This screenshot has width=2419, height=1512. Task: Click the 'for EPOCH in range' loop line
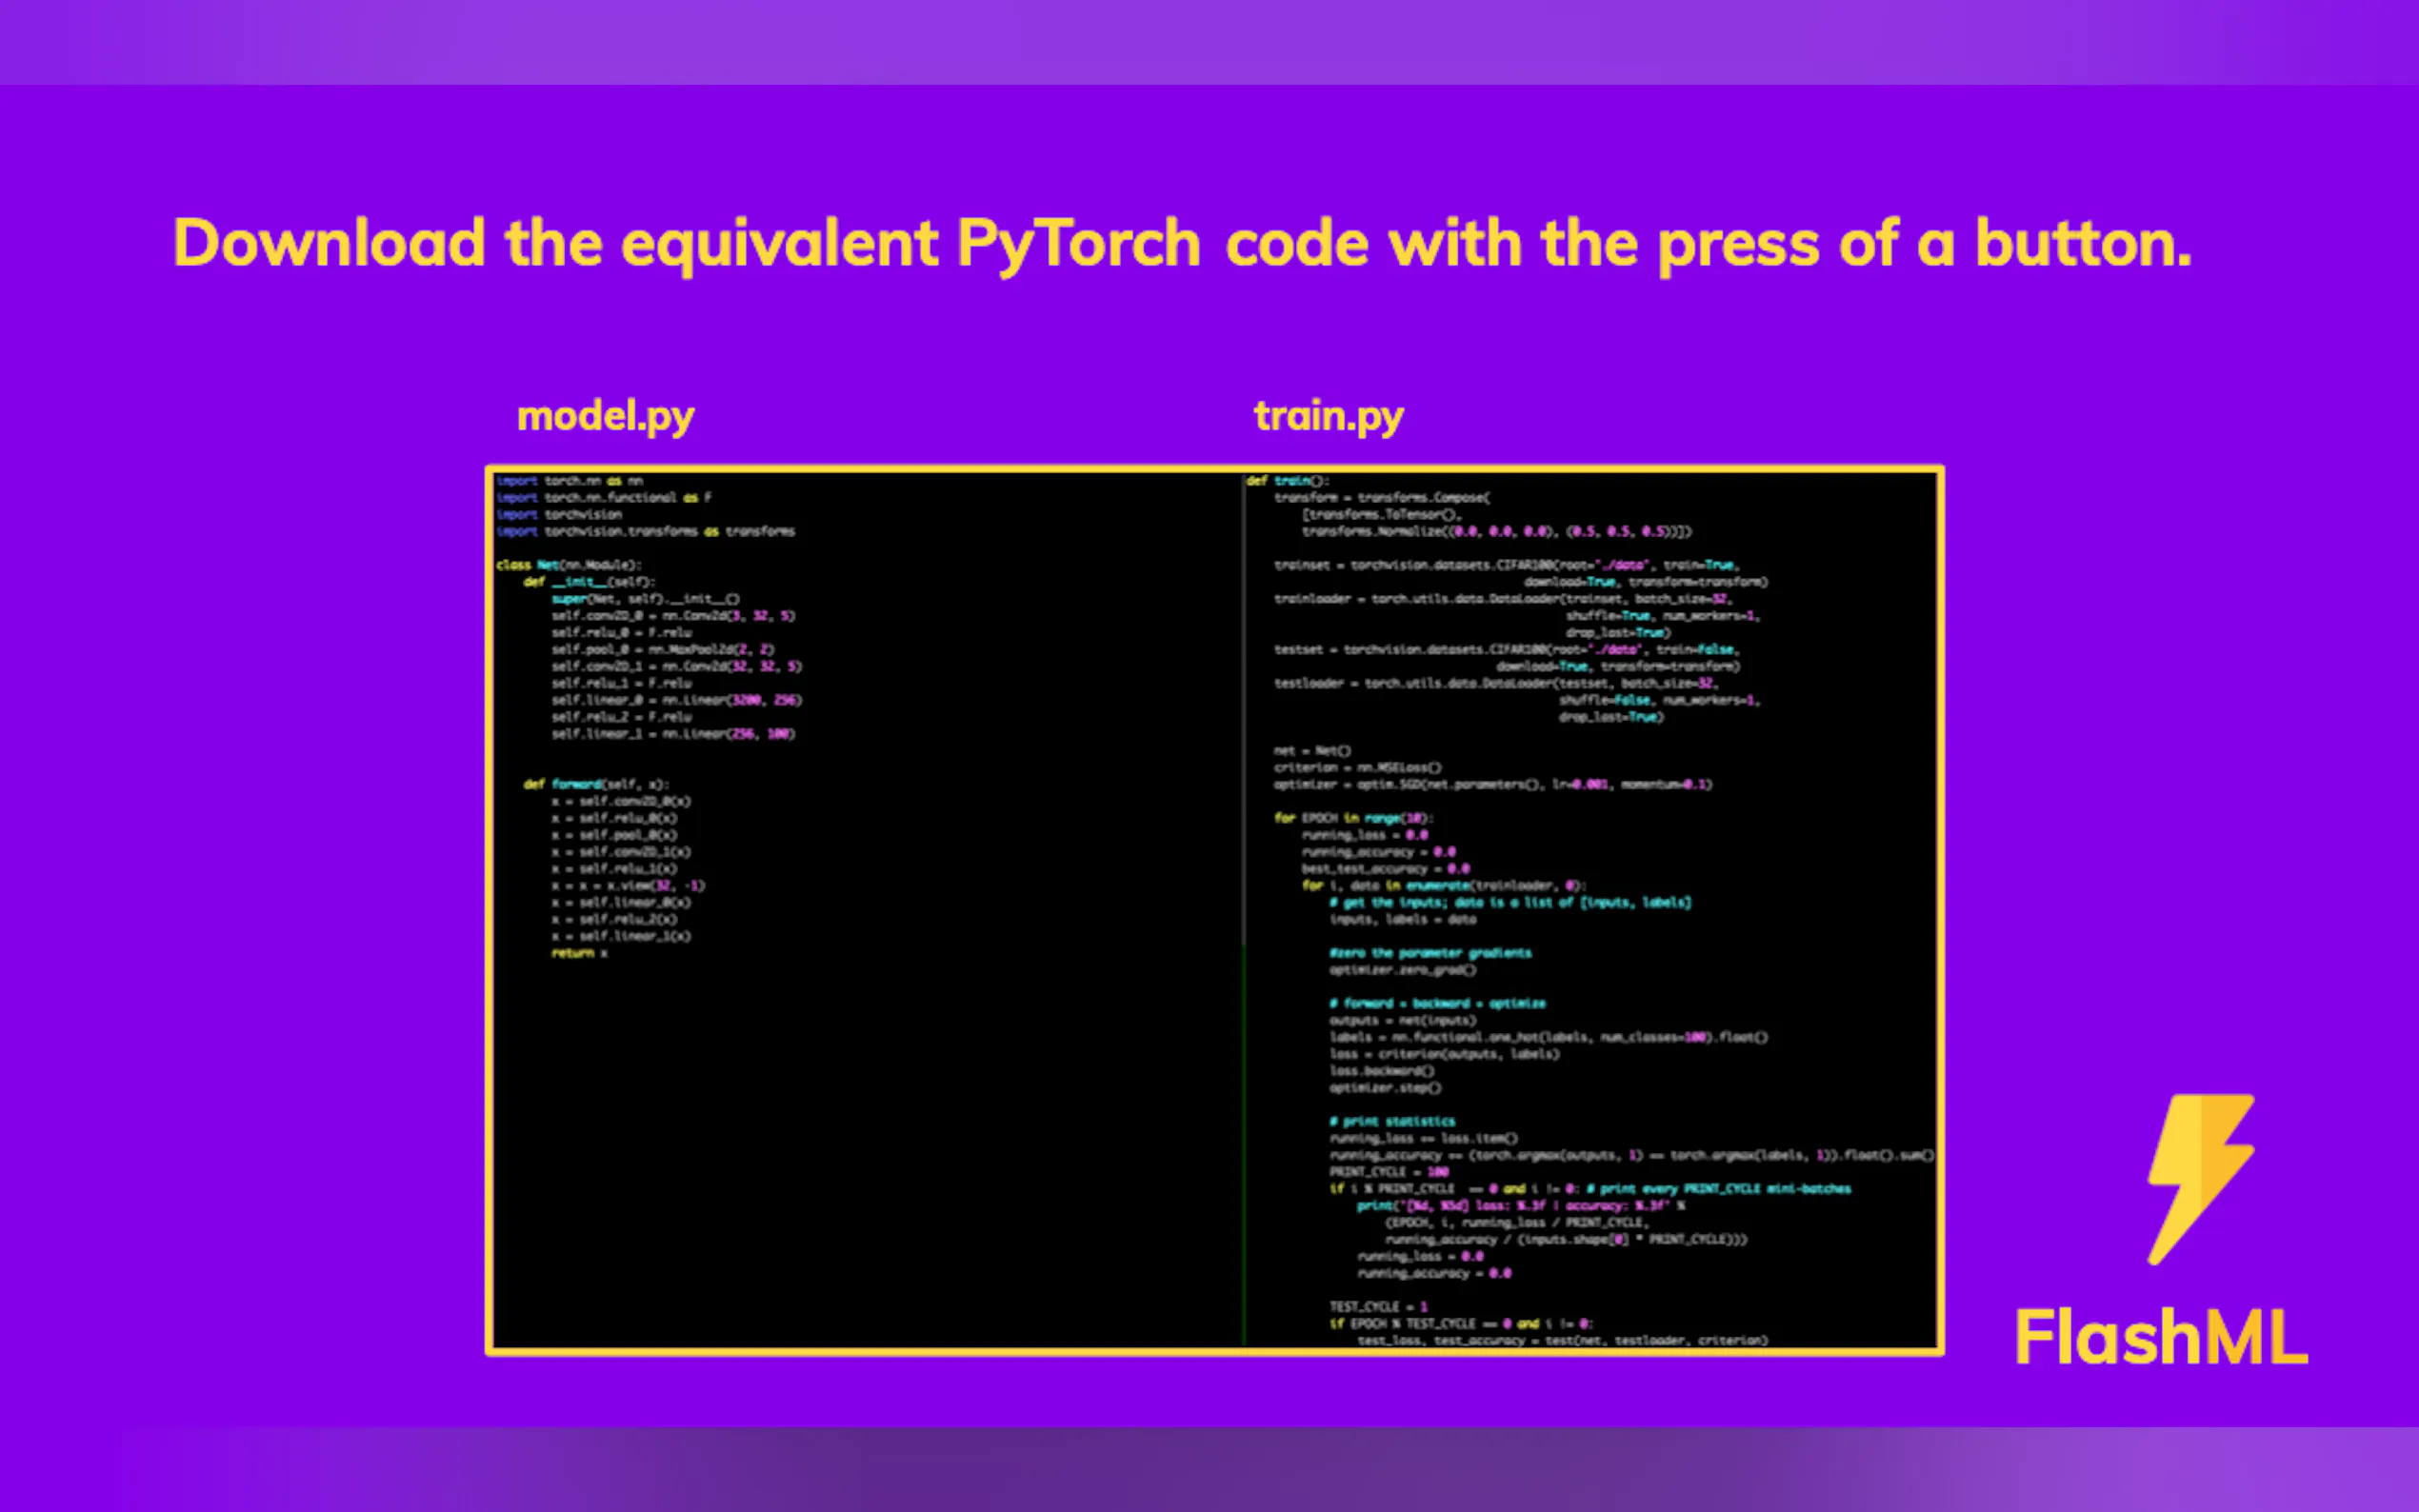click(x=1353, y=818)
